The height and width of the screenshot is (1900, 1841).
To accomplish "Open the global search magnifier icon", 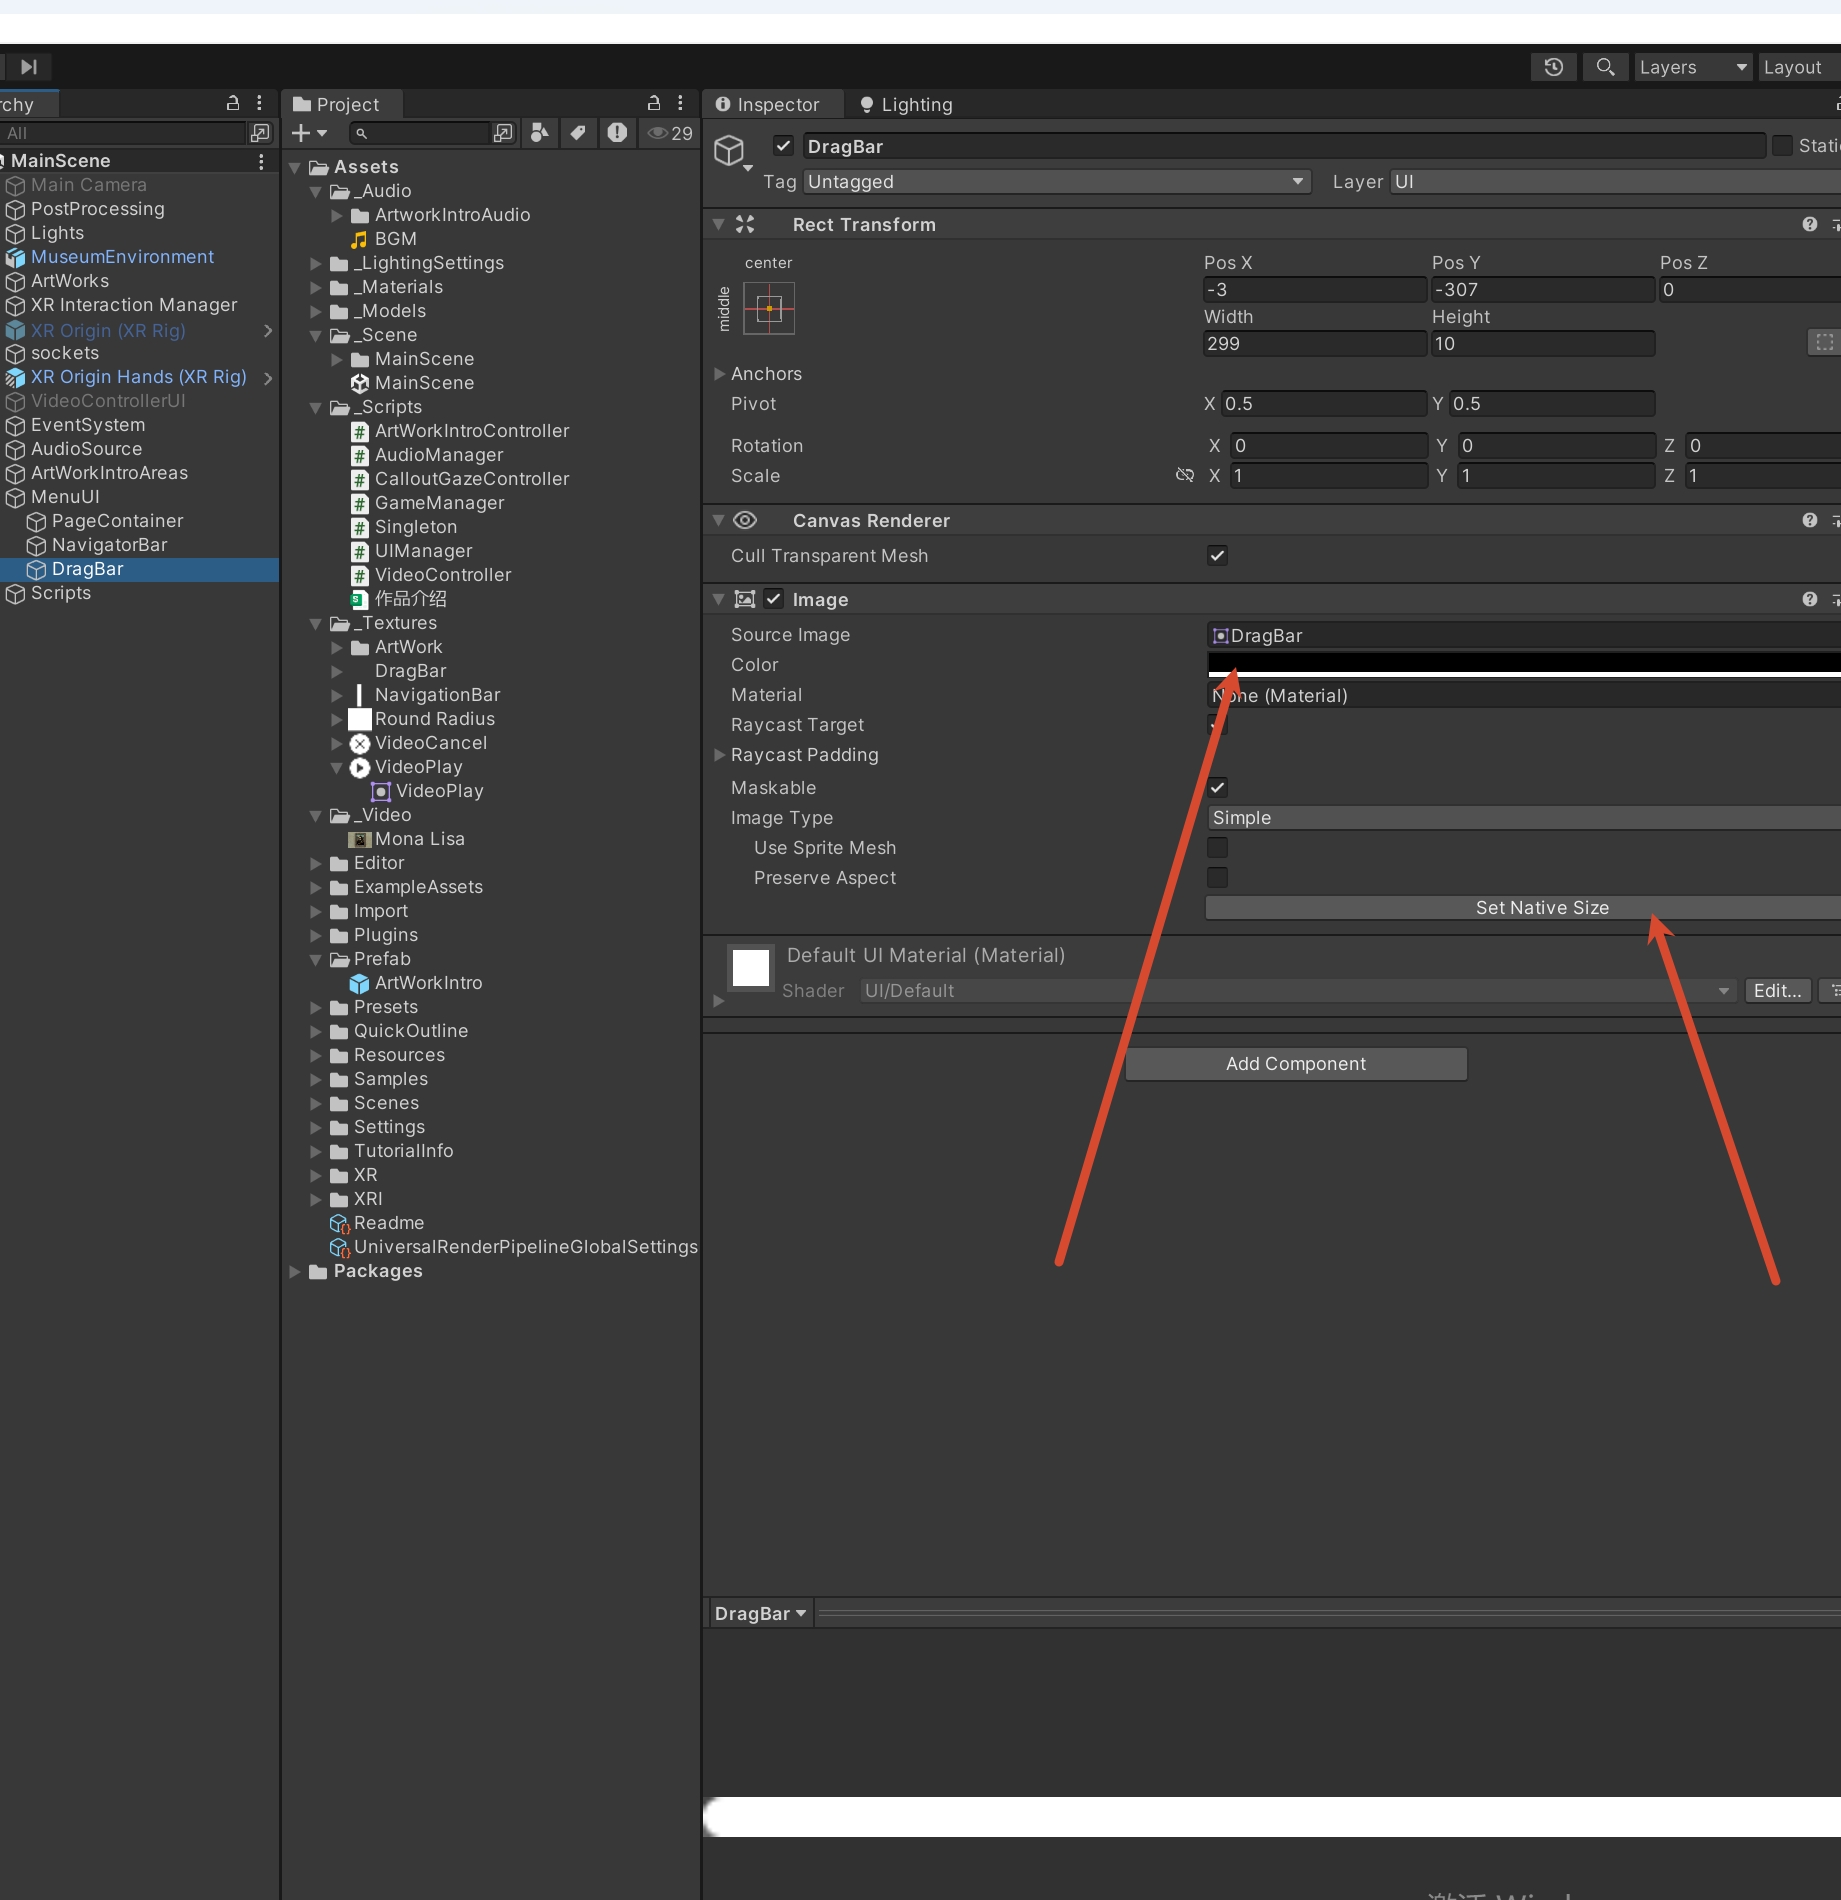I will 1605,67.
